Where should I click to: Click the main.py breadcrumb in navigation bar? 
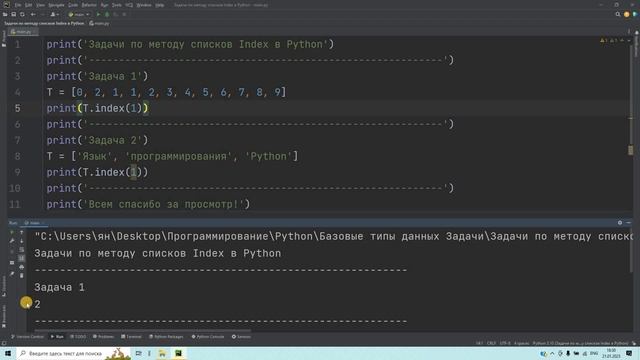coord(99,24)
